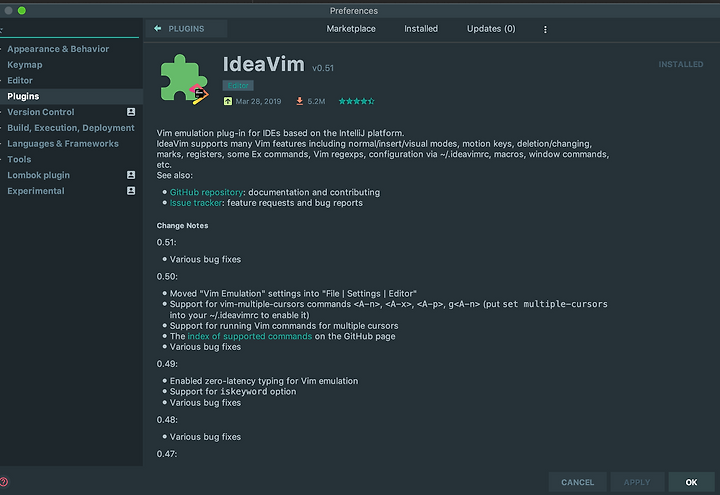Click the star rating of IdeaVim
The width and height of the screenshot is (720, 495).
tap(356, 101)
